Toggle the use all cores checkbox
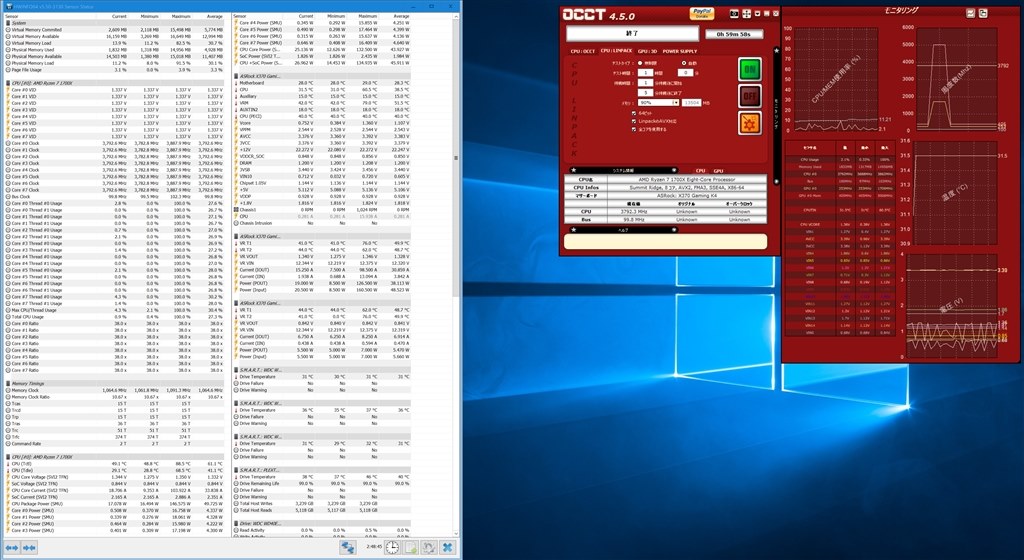 [633, 129]
